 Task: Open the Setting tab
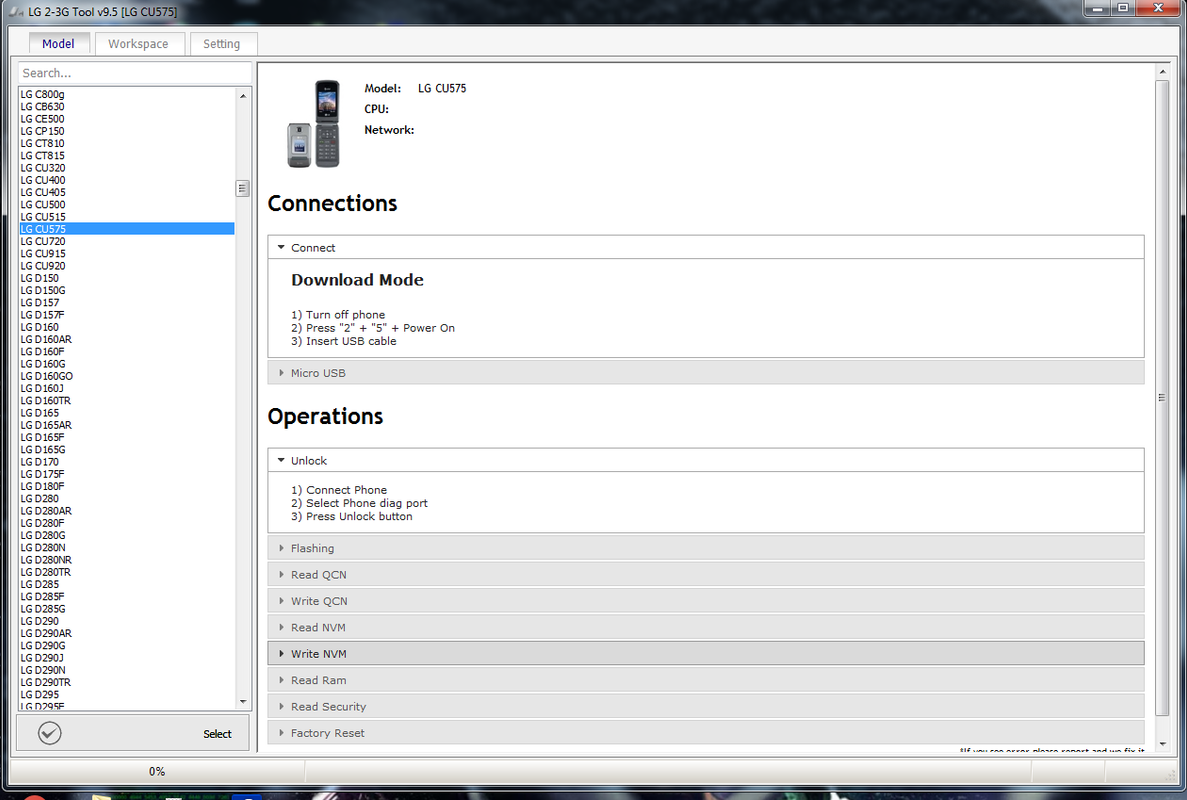222,44
